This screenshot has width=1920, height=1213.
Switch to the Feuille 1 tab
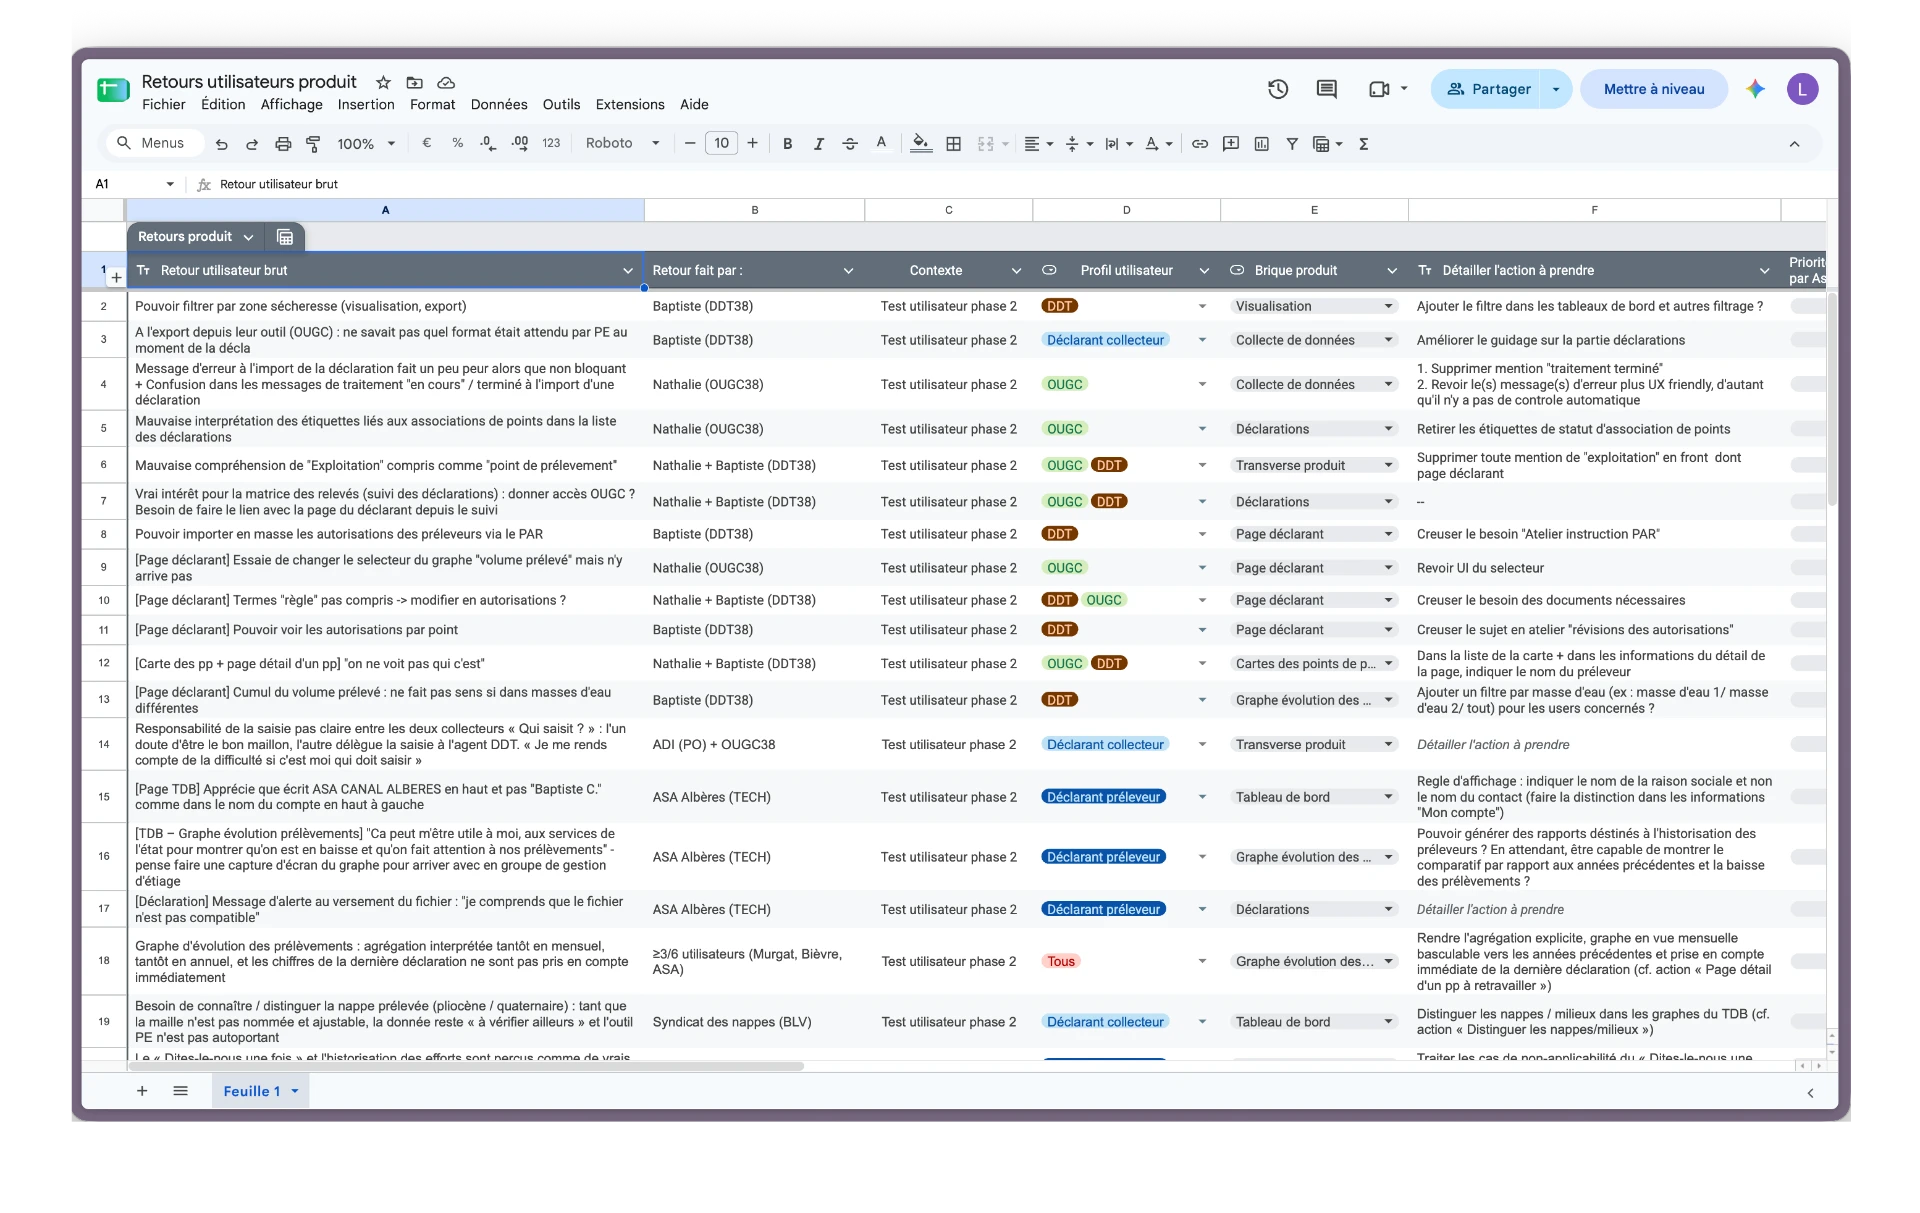tap(260, 1091)
